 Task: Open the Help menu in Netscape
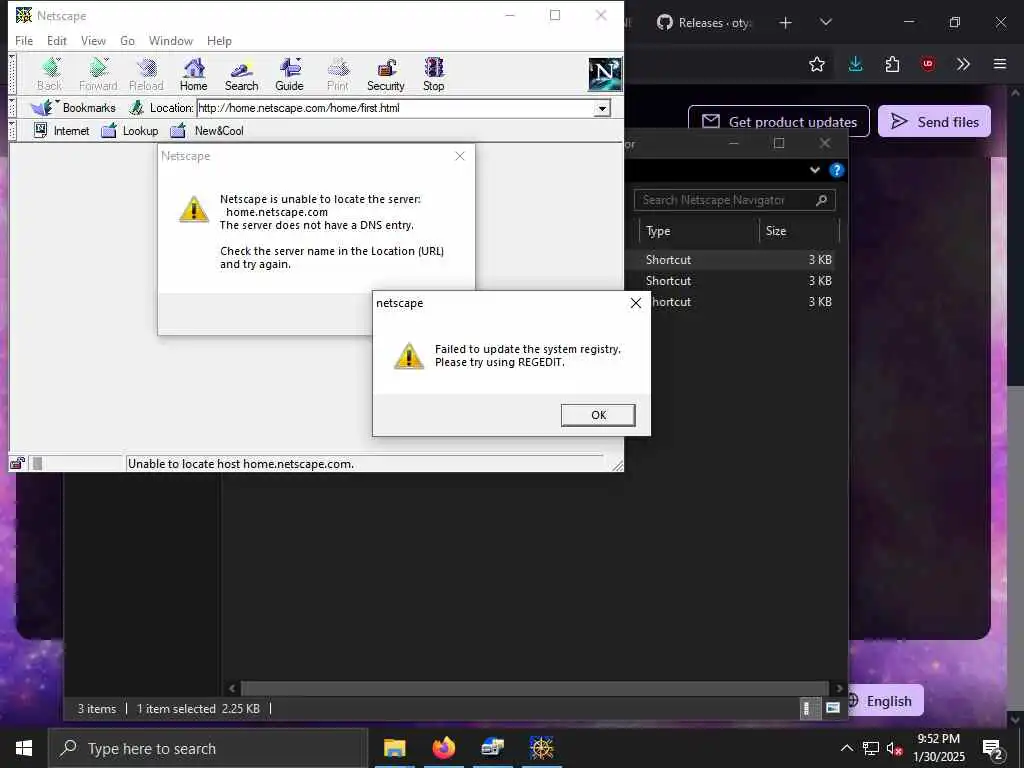pos(219,40)
